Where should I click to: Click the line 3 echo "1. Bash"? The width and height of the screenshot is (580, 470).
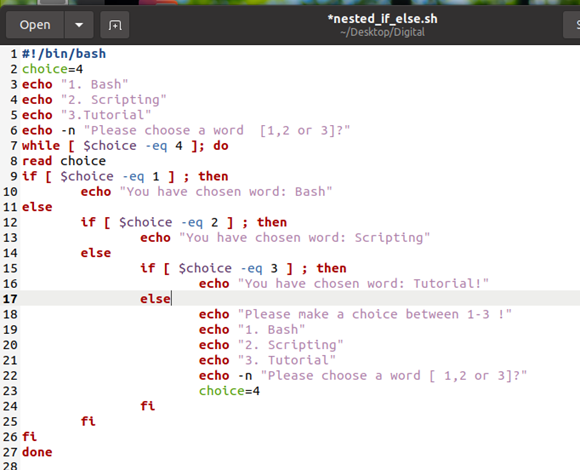[x=75, y=84]
